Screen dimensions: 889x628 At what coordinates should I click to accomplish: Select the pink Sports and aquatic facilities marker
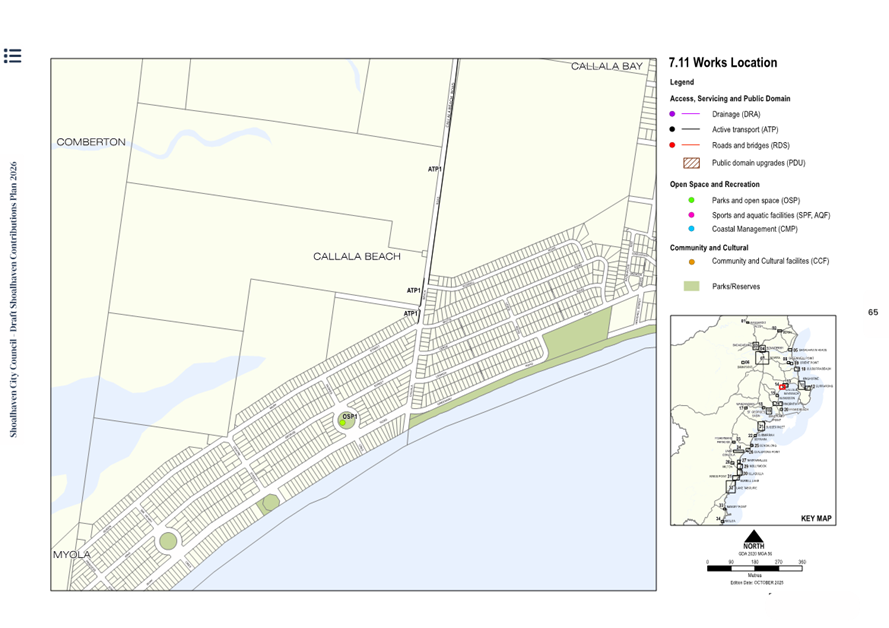691,213
